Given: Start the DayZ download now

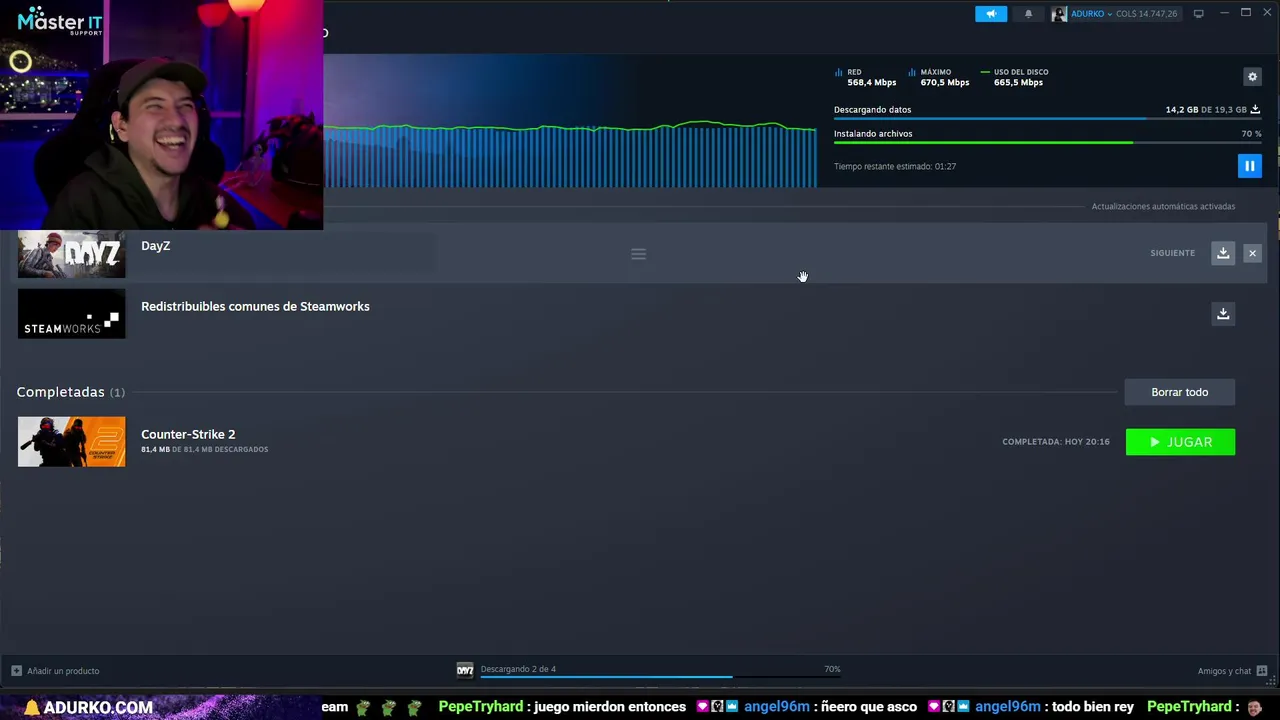Looking at the screenshot, I should pos(1222,253).
